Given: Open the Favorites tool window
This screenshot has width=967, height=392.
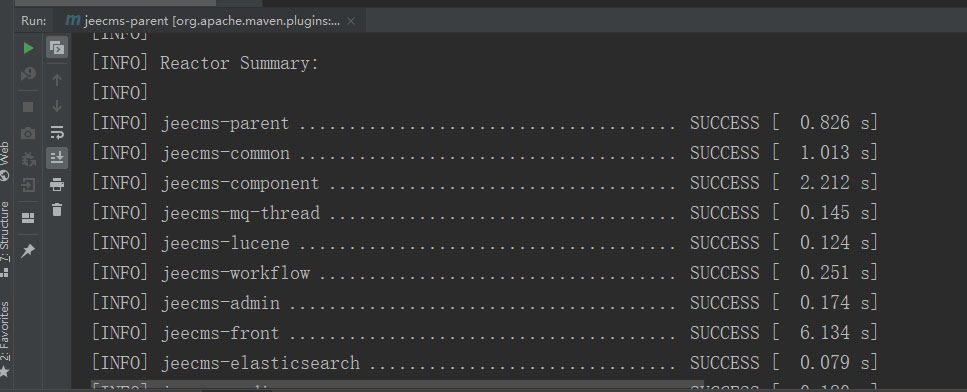Looking at the screenshot, I should (5, 338).
